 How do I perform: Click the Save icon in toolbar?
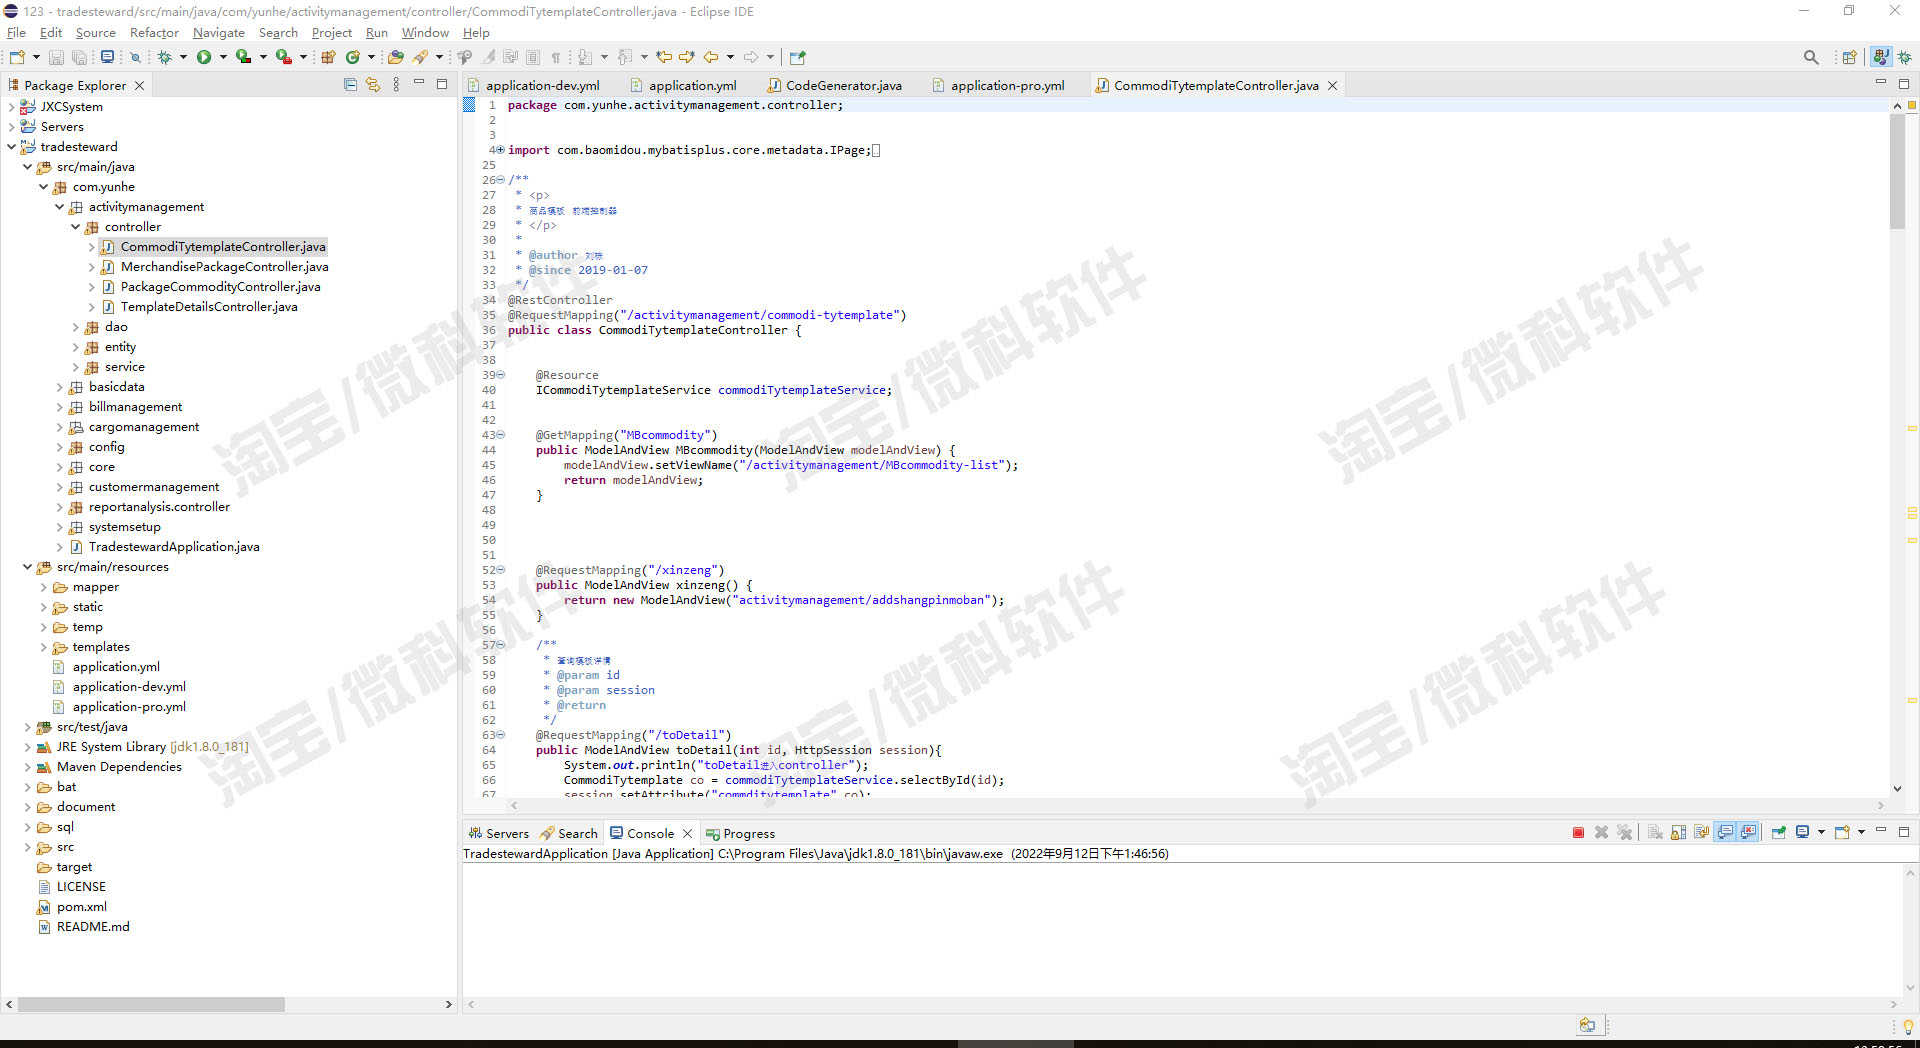[x=57, y=57]
